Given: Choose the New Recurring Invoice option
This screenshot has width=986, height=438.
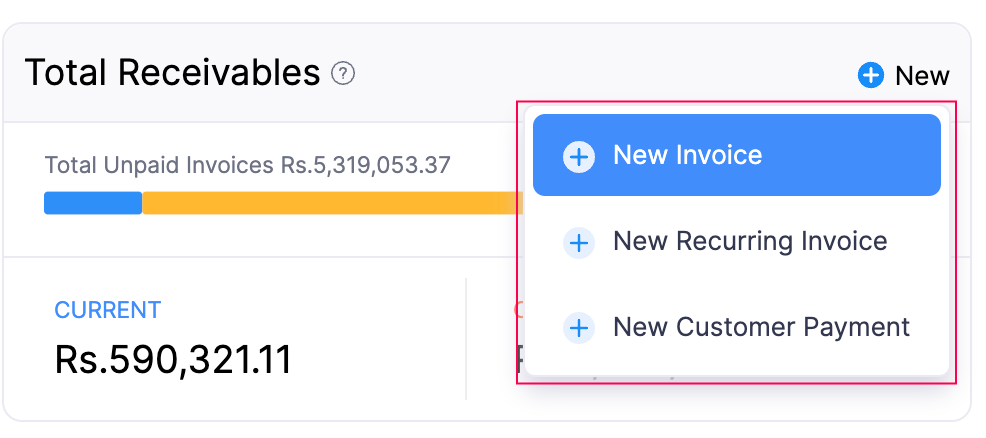Looking at the screenshot, I should click(x=749, y=241).
